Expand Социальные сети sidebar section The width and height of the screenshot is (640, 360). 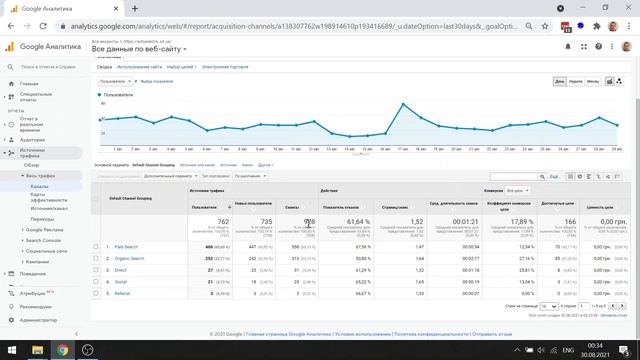(46, 251)
